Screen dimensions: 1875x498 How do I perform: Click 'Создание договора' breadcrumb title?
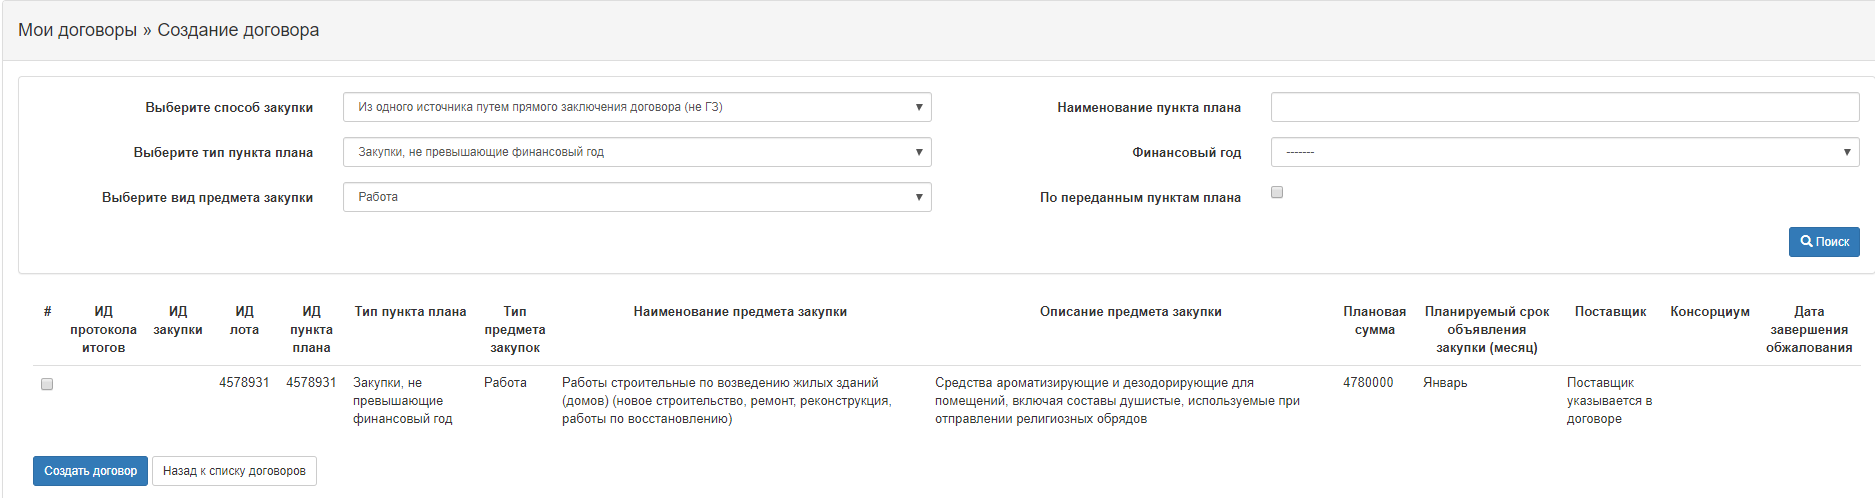click(238, 30)
